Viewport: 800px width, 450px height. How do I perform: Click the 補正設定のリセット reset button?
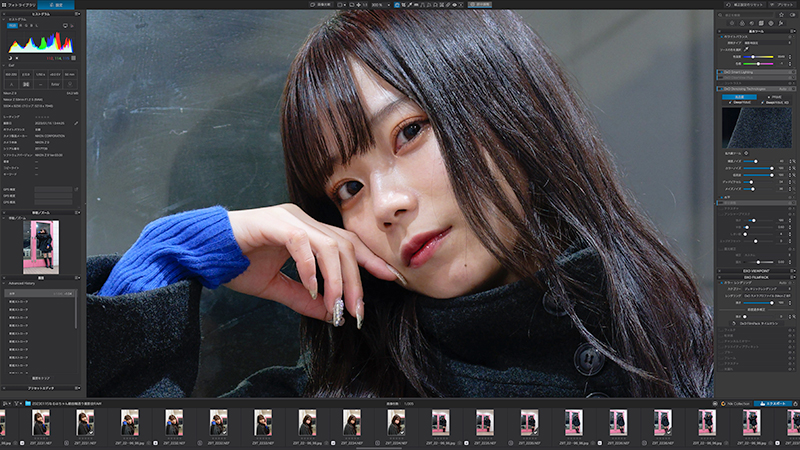tap(745, 5)
